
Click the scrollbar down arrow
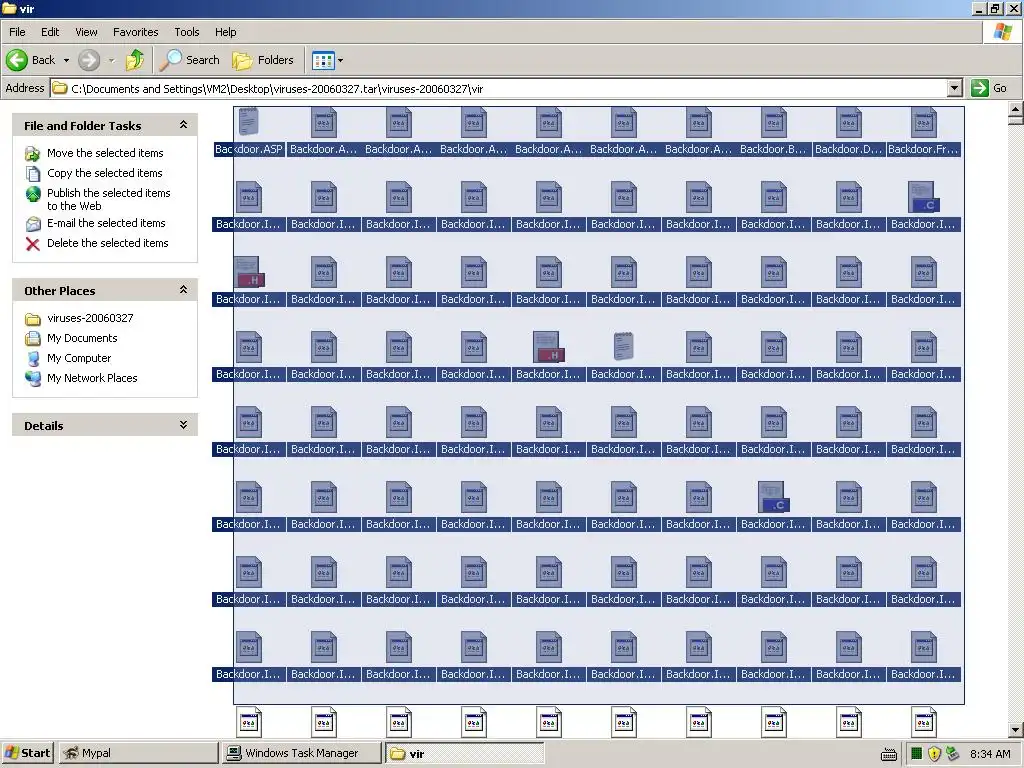[x=1016, y=730]
